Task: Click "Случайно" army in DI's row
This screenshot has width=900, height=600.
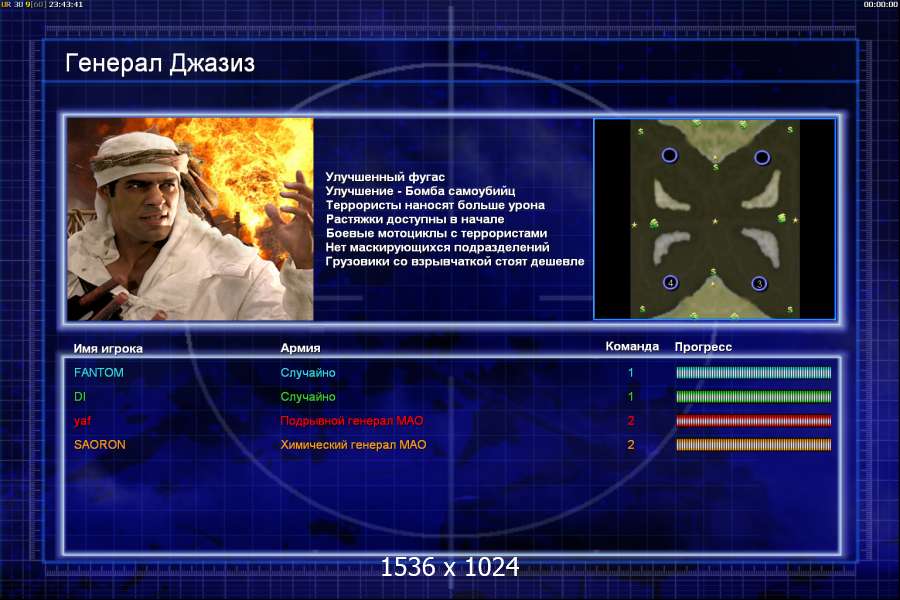Action: (308, 397)
